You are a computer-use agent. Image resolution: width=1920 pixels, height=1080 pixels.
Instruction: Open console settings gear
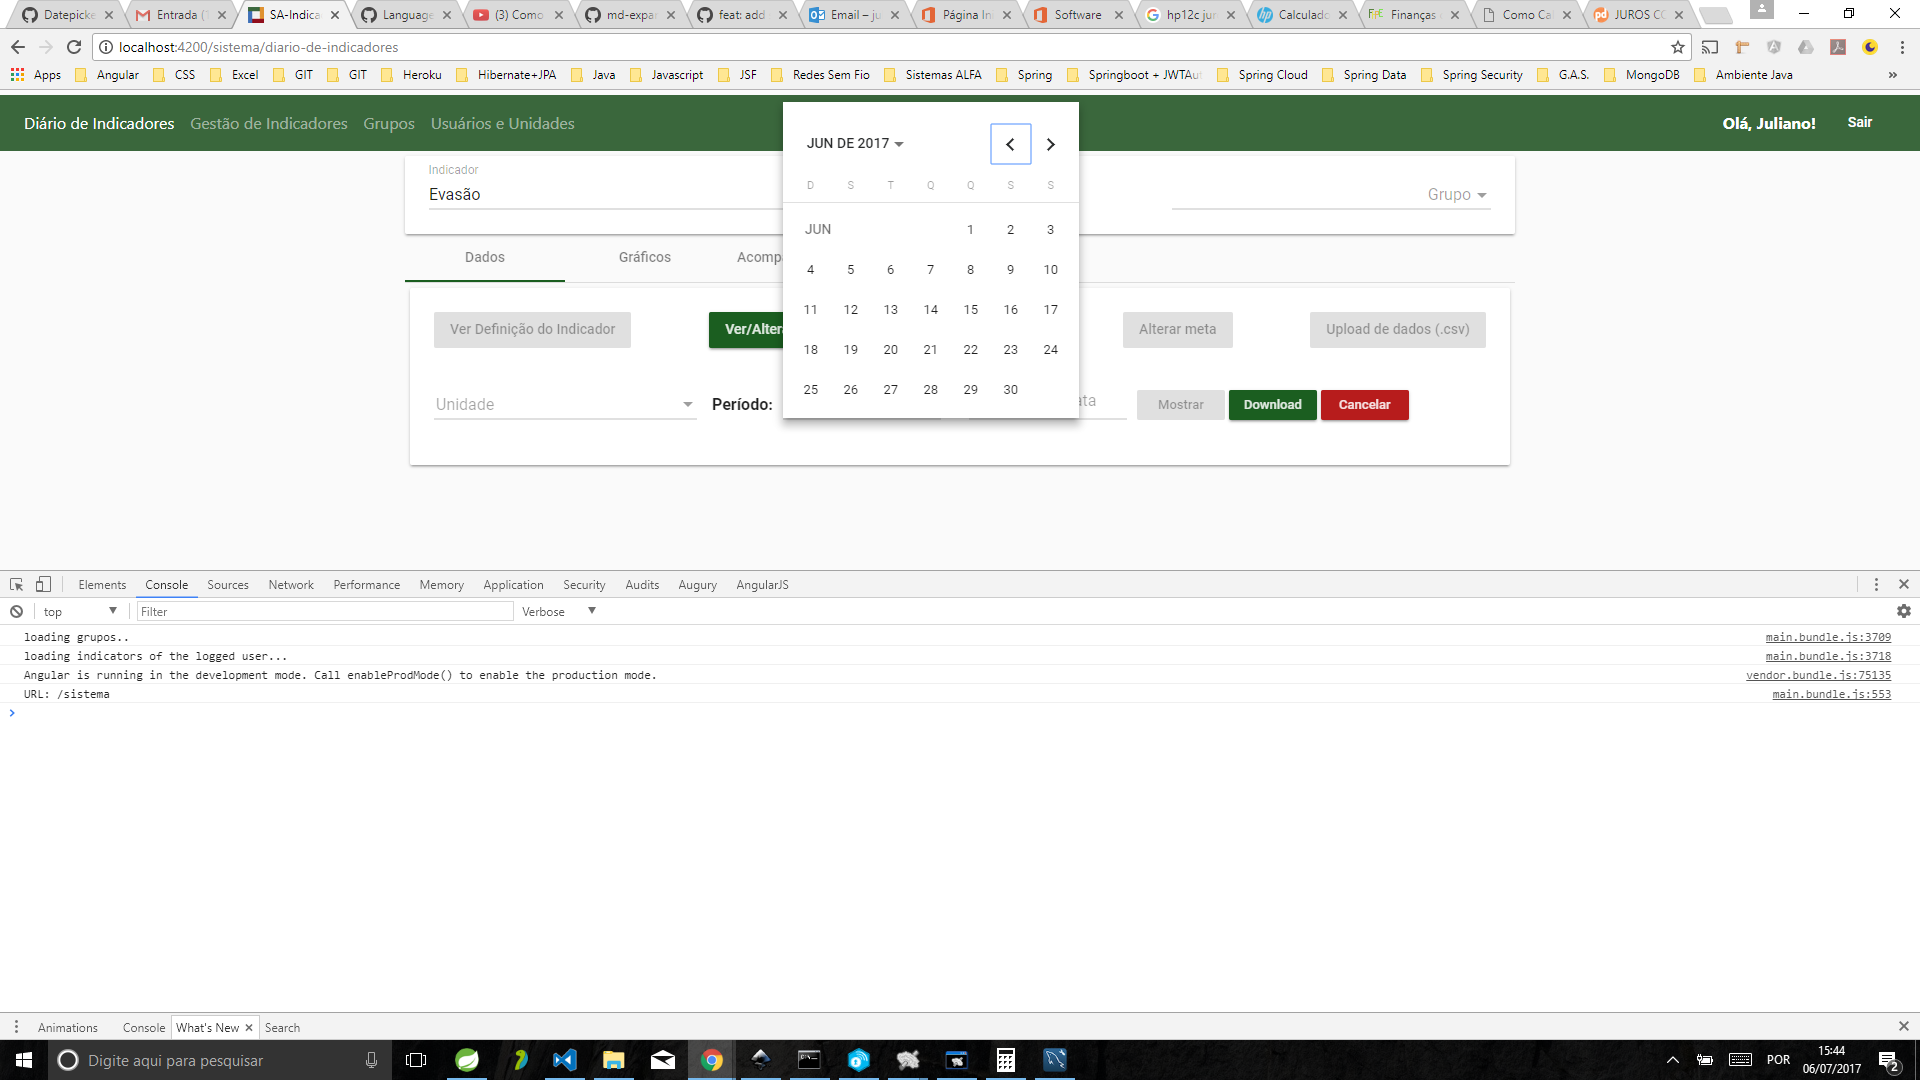tap(1904, 611)
